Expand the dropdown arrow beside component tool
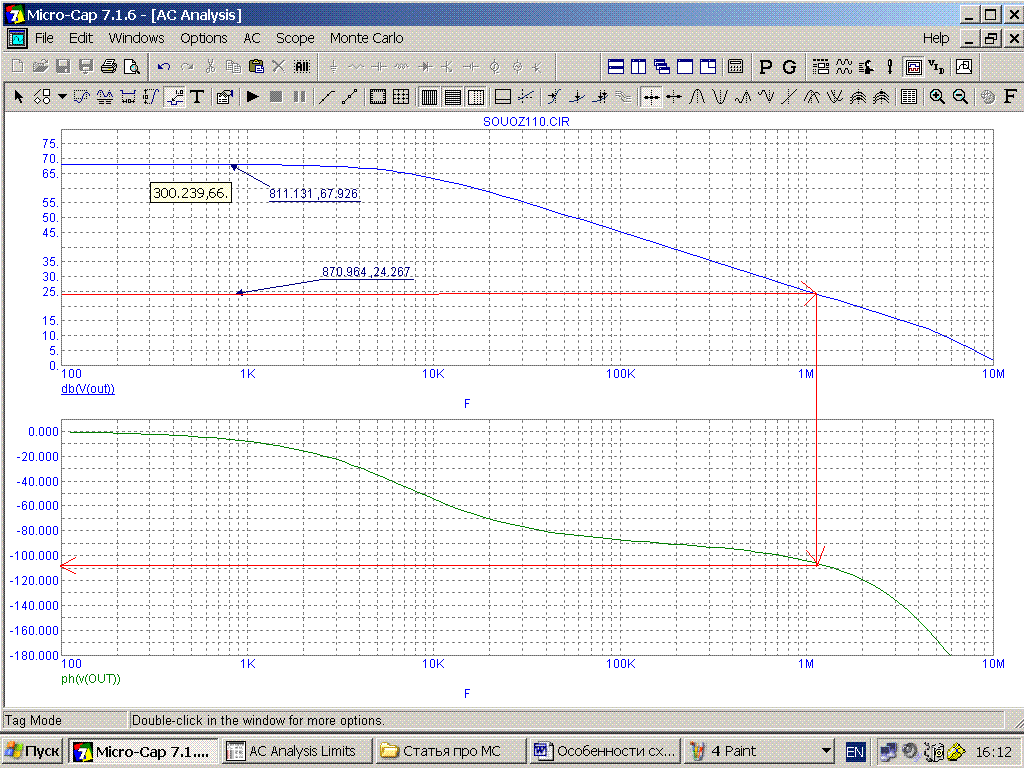This screenshot has width=1024, height=768. coord(61,97)
